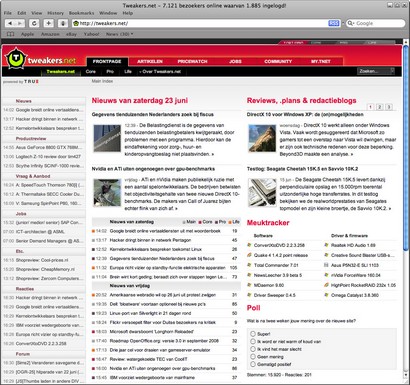Click the RSS button in address bar
Viewport: 410px width, 385px height.
click(x=334, y=23)
